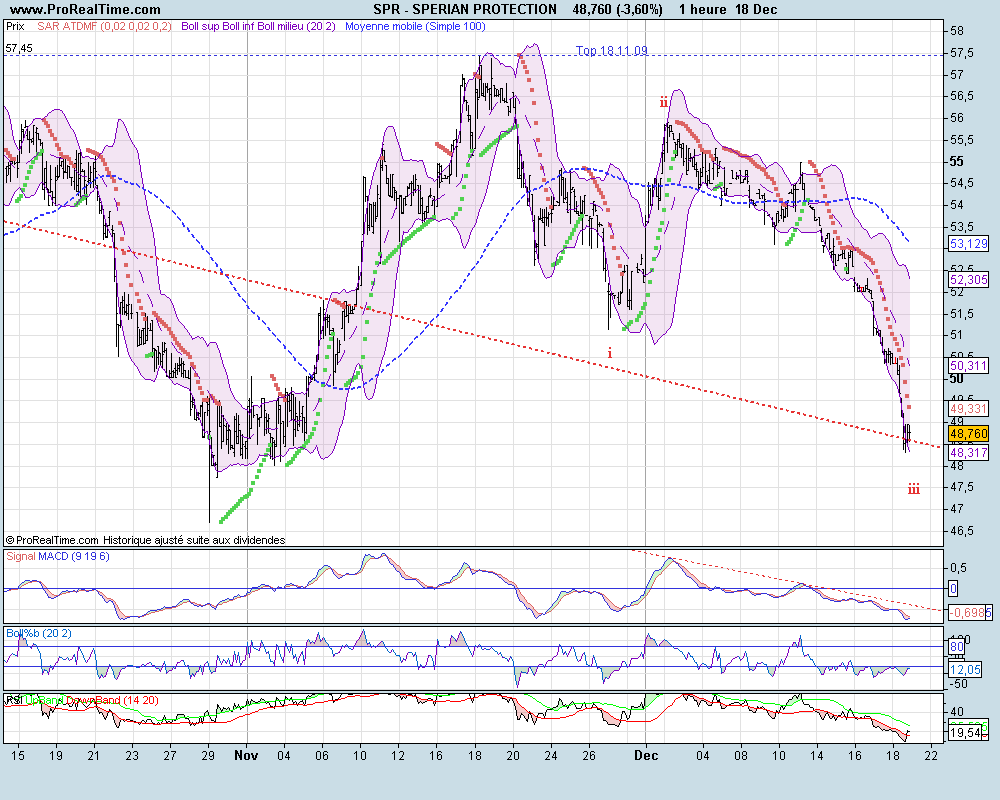Select the 12,05 Boll%b value tag
This screenshot has height=800, width=1000.
coord(965,670)
